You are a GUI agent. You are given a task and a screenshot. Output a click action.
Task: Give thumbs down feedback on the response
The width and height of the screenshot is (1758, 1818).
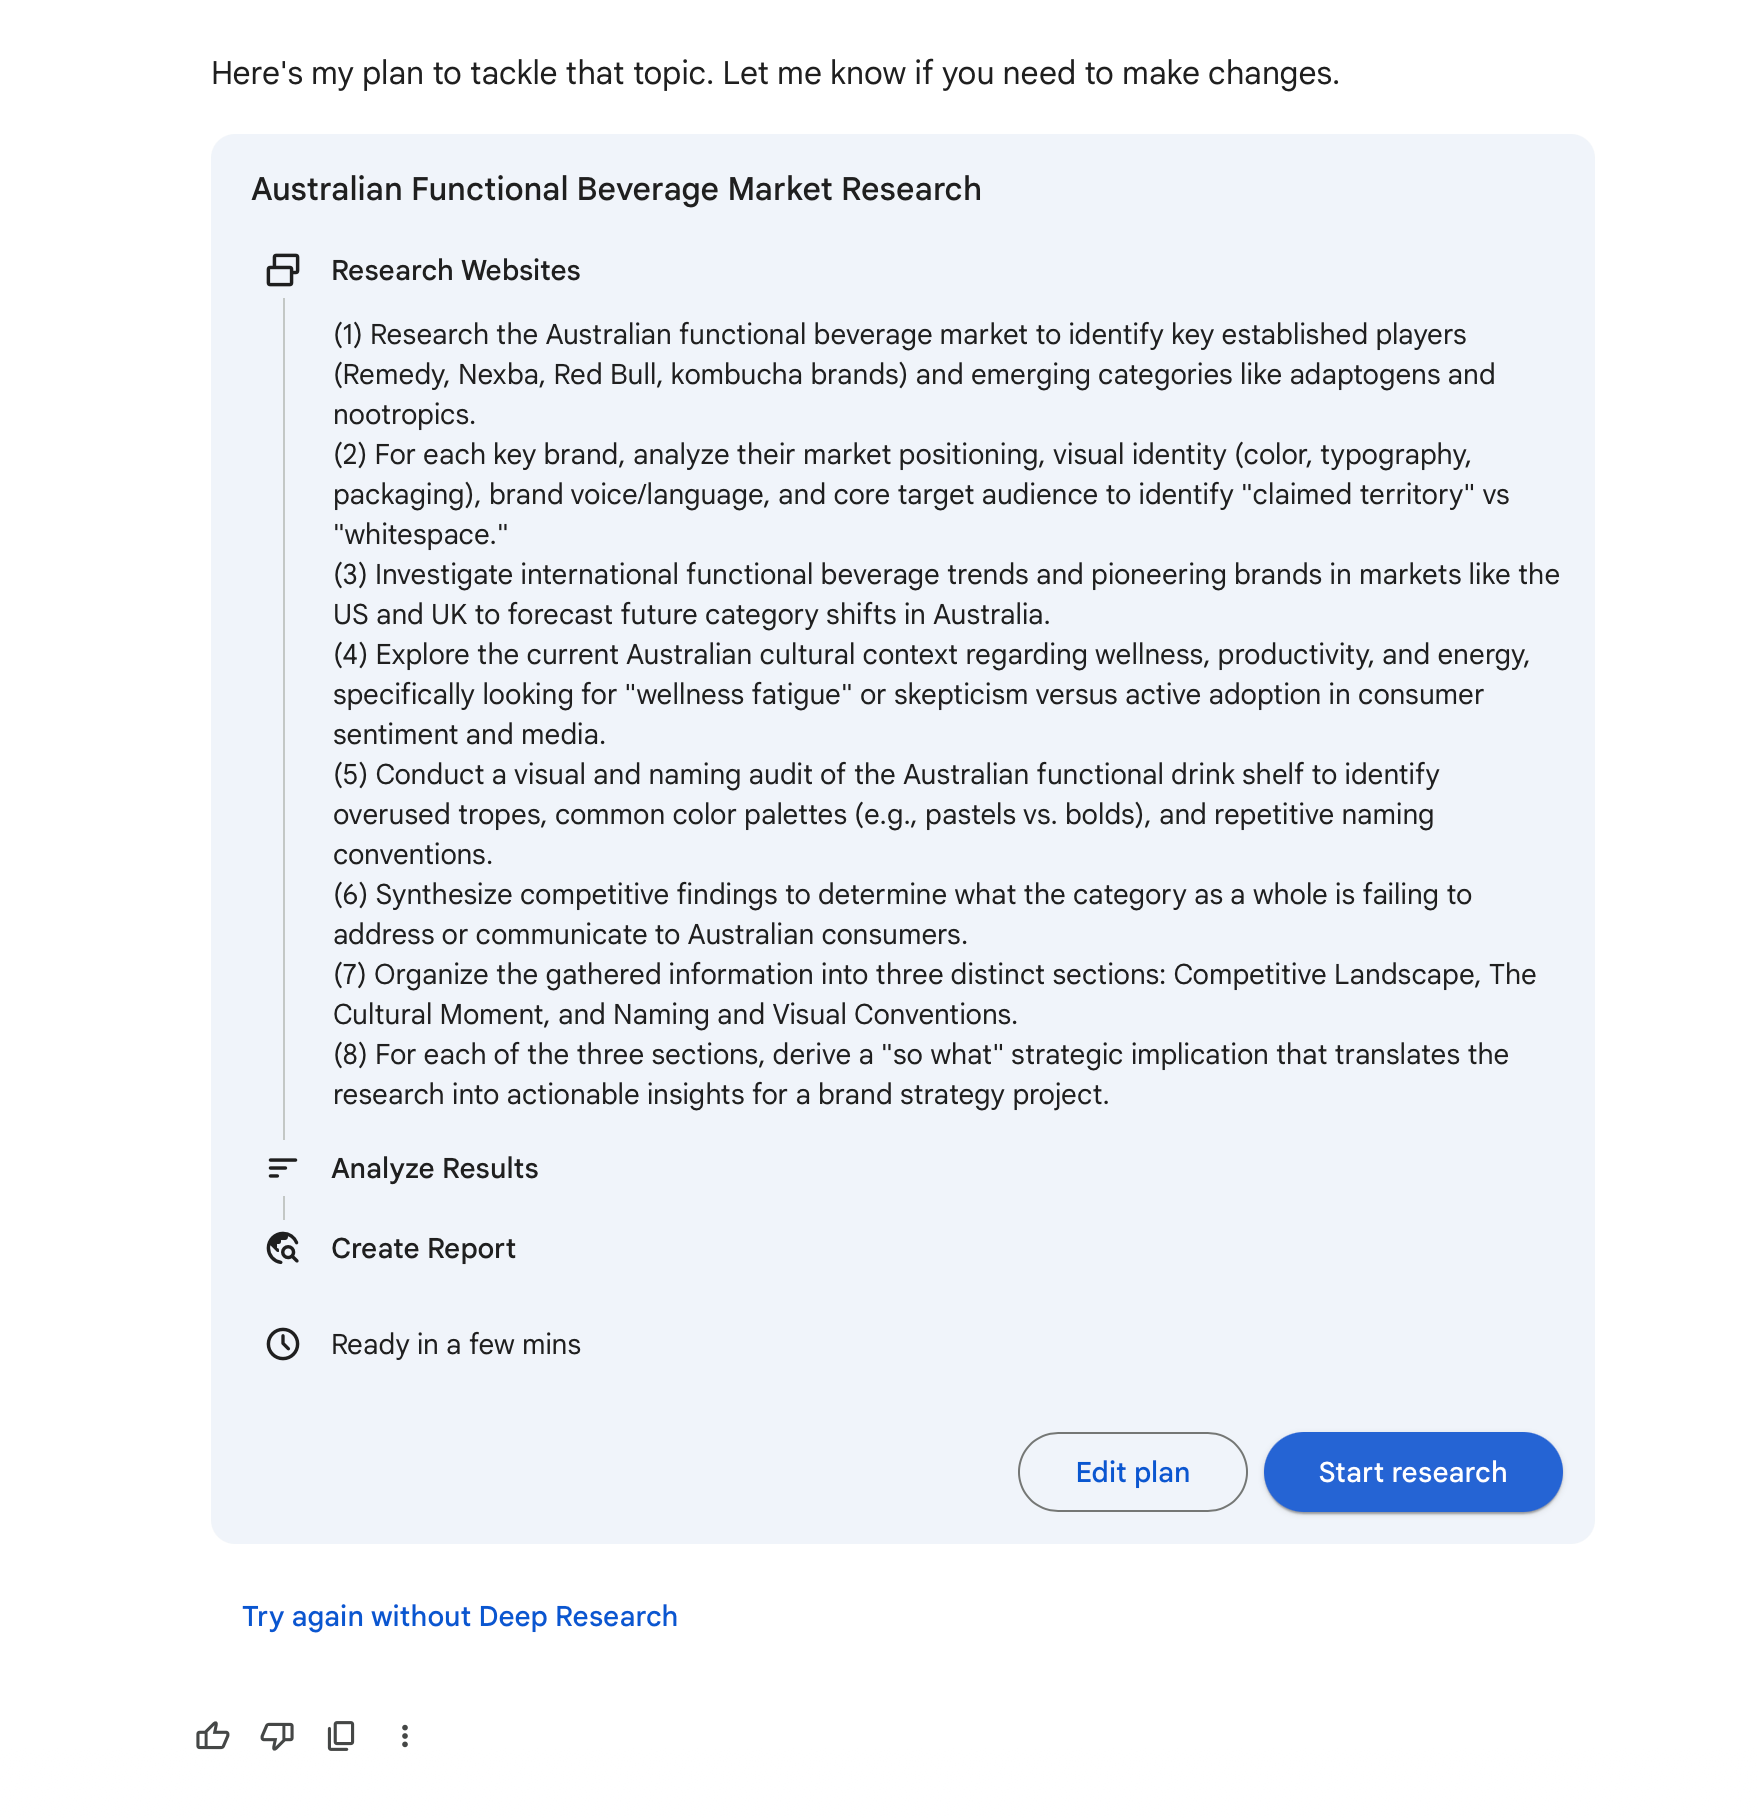277,1736
